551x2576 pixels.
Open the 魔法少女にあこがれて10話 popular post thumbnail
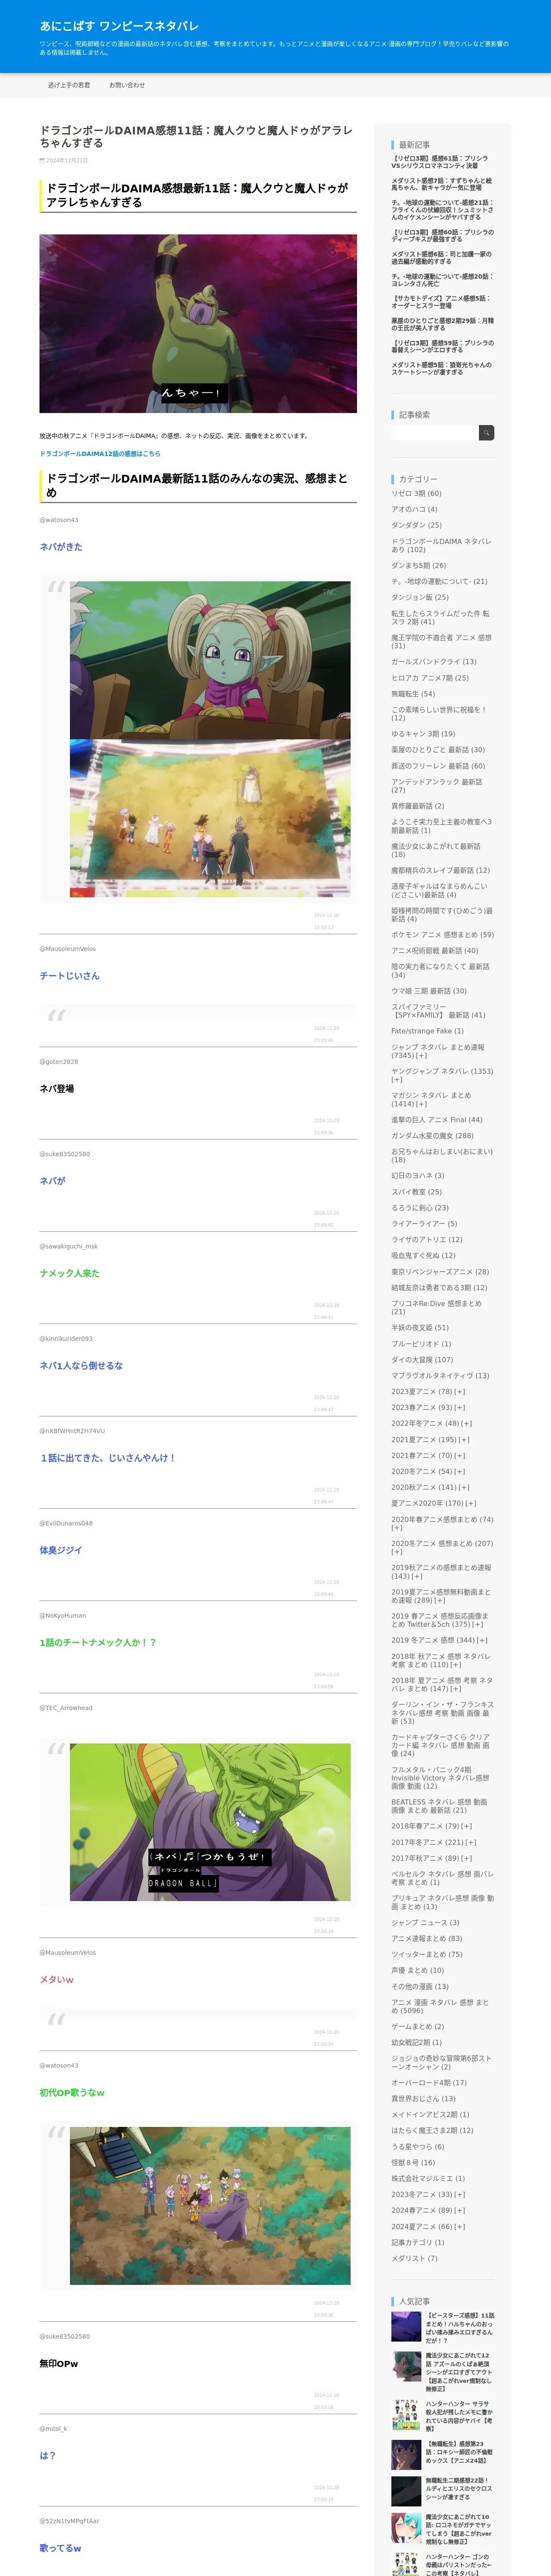coord(406,2527)
